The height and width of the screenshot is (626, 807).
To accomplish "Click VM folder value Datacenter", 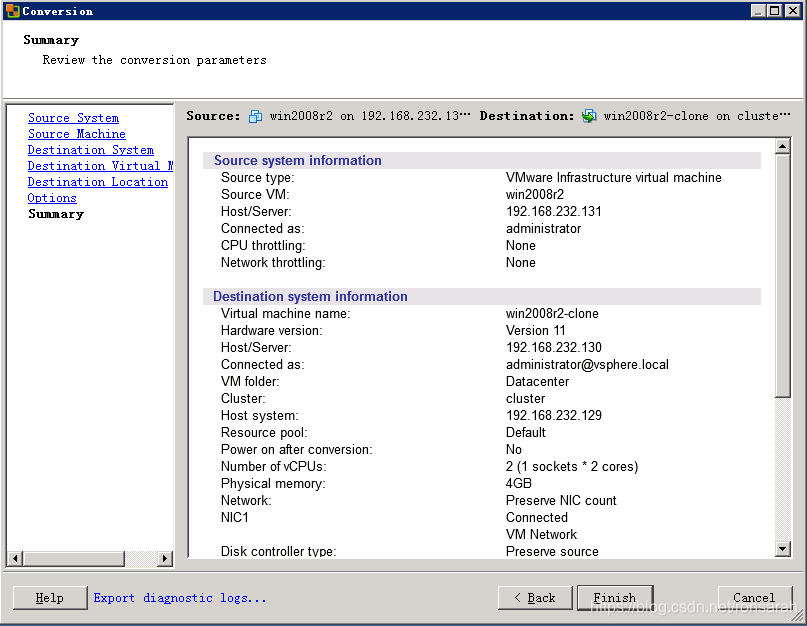I will (537, 381).
